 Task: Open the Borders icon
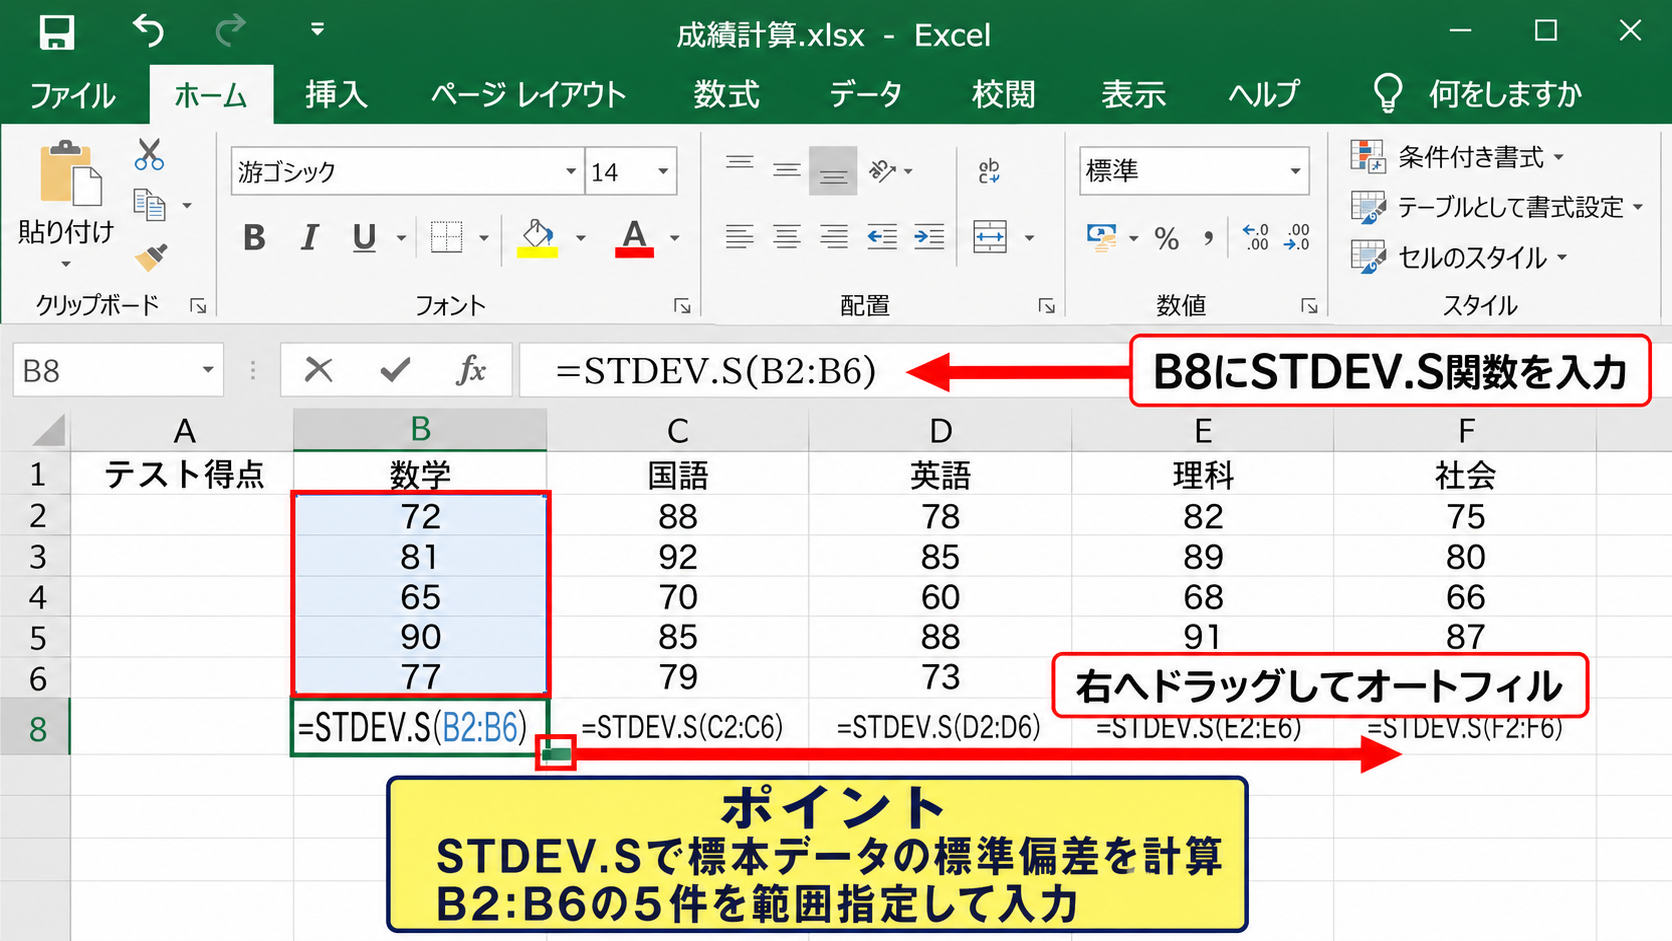point(446,237)
